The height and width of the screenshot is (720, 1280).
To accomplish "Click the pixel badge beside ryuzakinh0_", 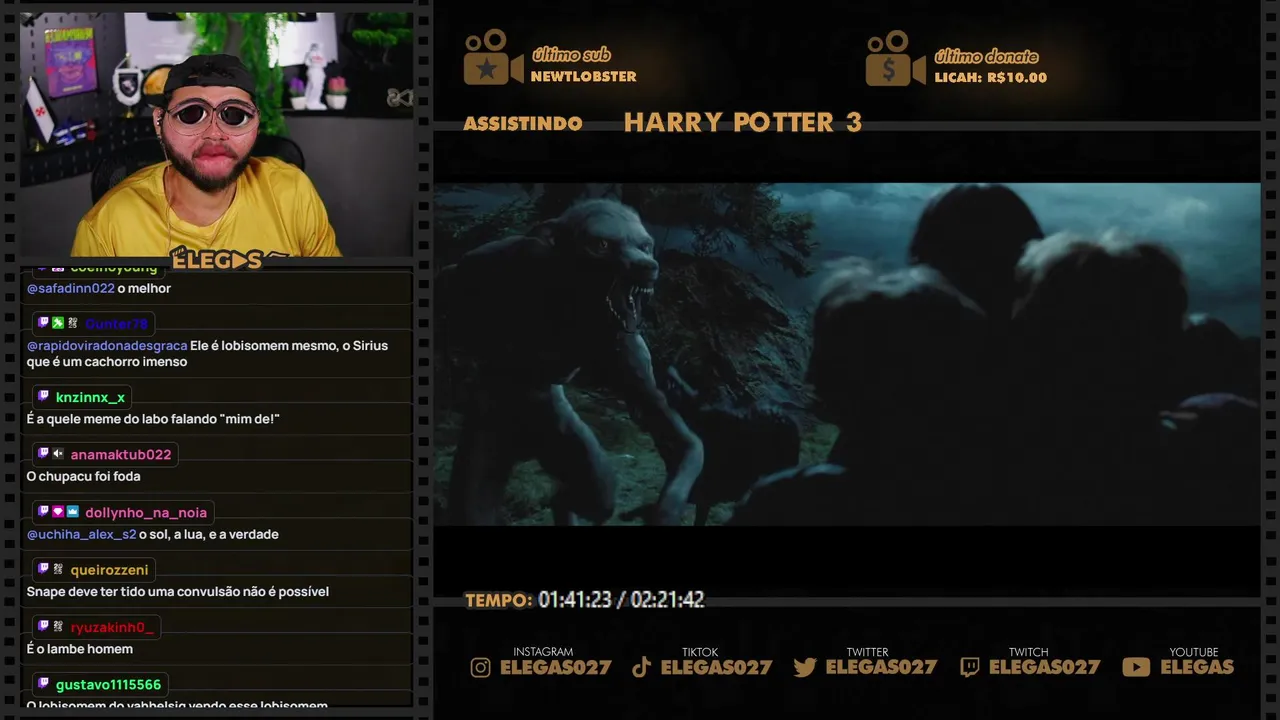I will [58, 626].
